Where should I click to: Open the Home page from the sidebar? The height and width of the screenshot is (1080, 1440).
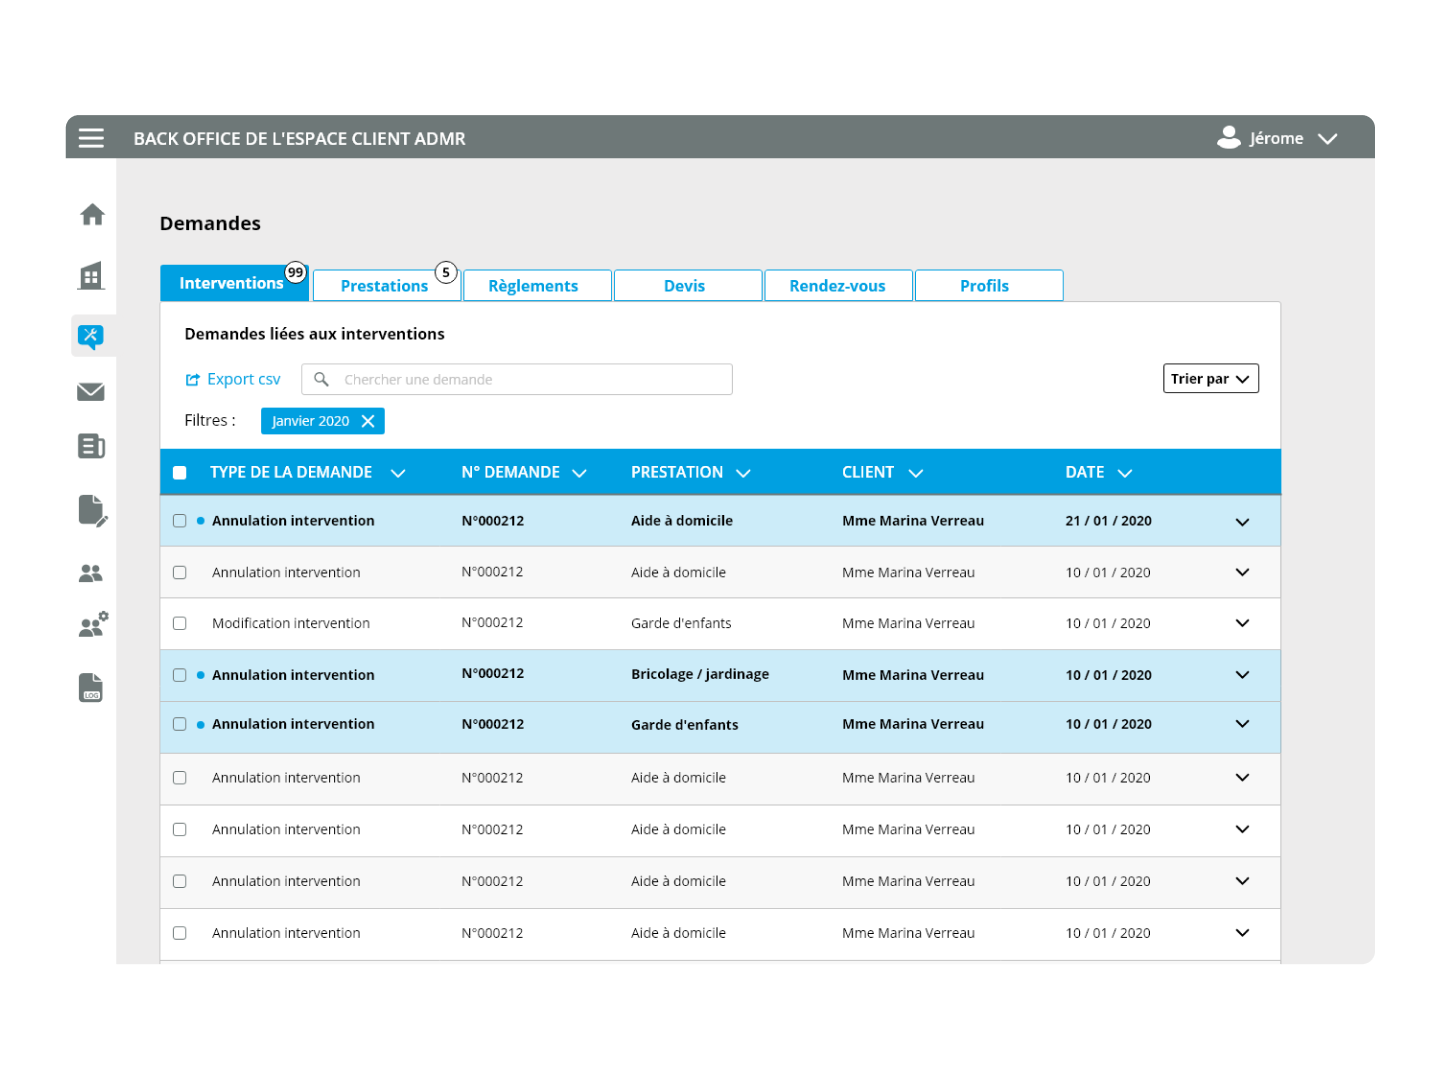[x=91, y=214]
